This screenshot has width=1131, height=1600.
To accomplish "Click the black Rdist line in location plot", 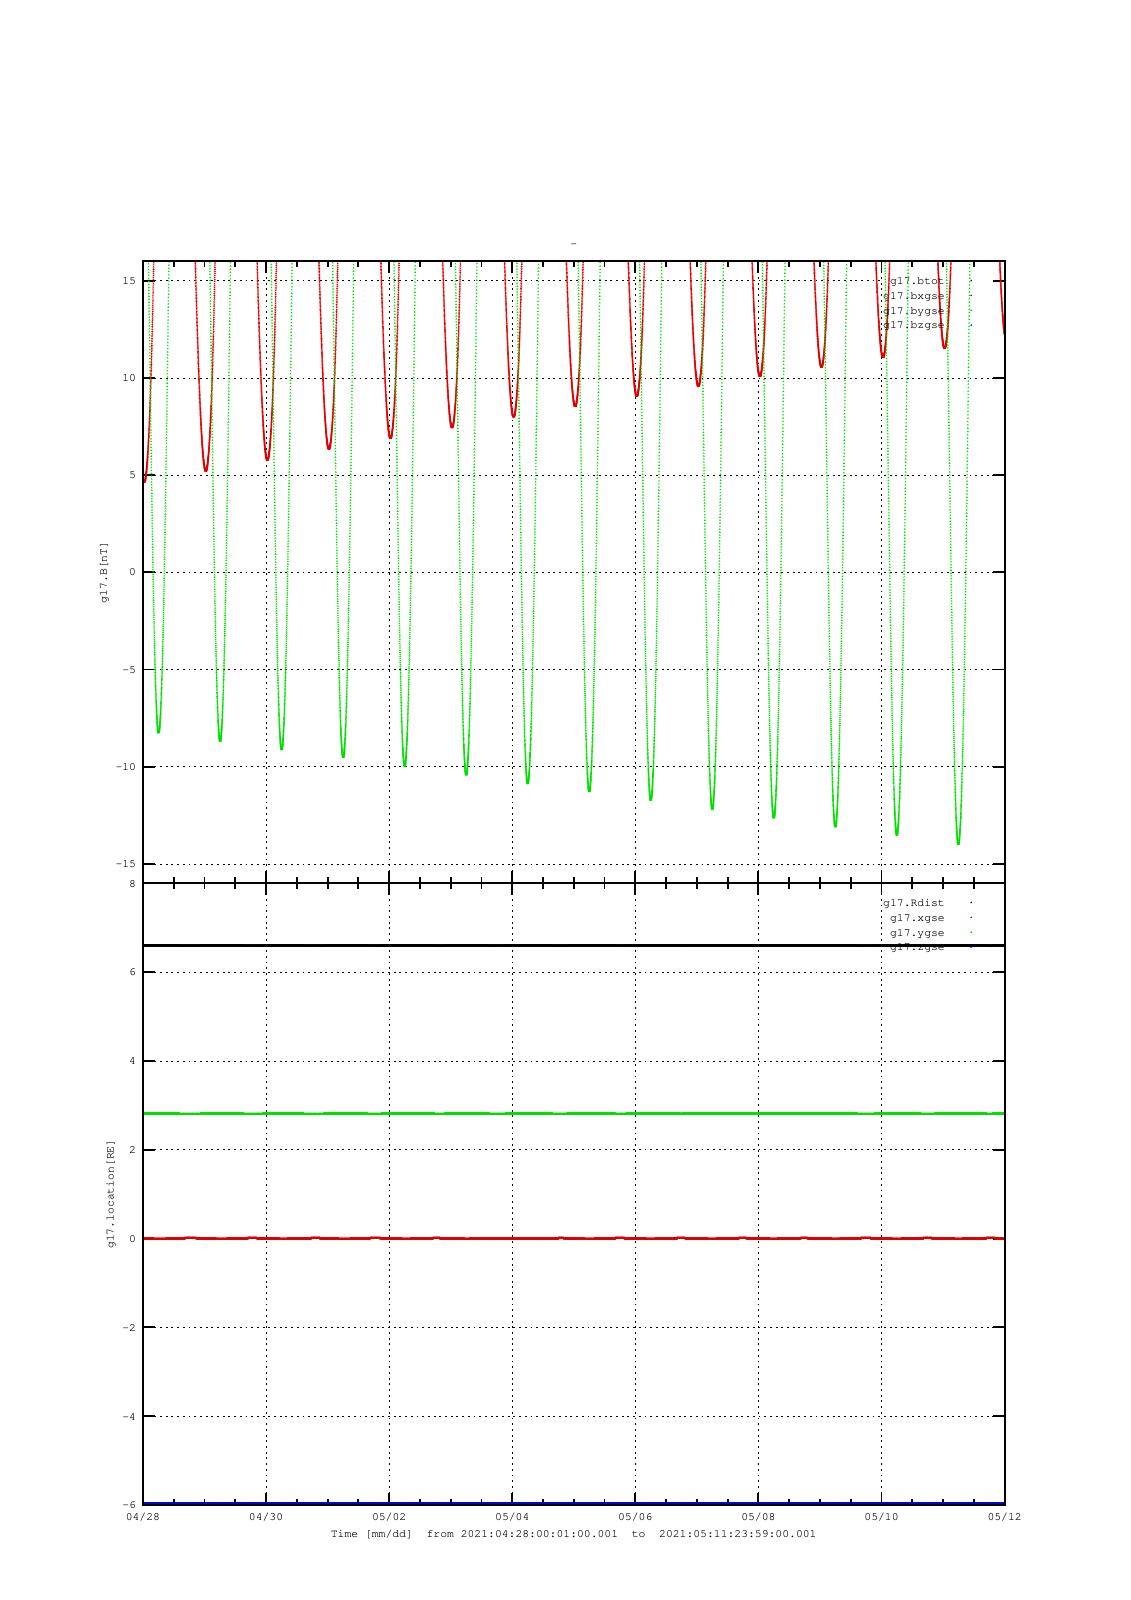I will click(574, 945).
